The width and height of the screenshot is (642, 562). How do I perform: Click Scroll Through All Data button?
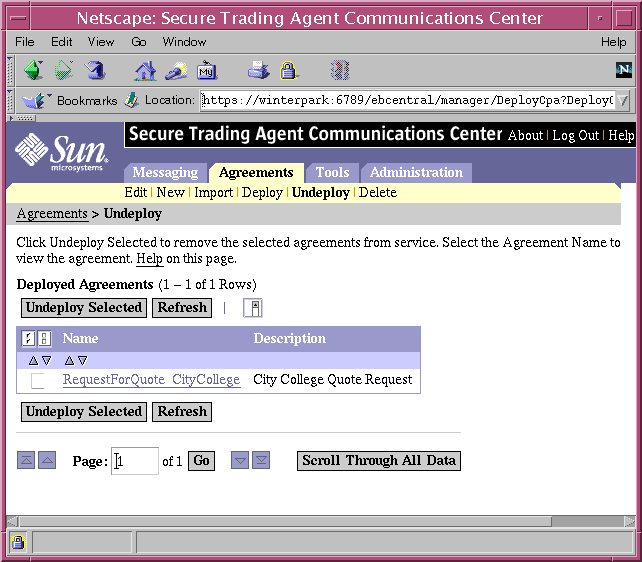tap(379, 461)
